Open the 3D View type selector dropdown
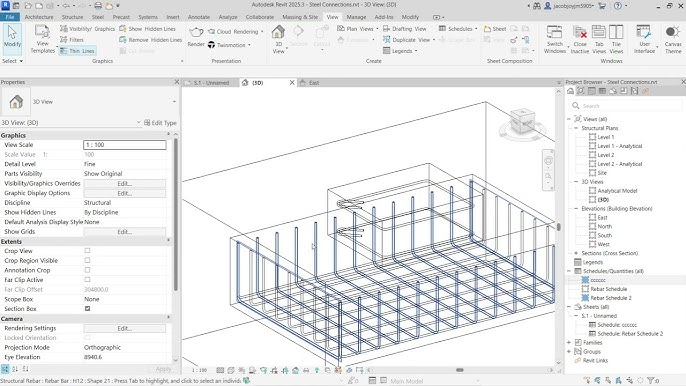Image resolution: width=686 pixels, height=386 pixels. pyautogui.click(x=175, y=102)
